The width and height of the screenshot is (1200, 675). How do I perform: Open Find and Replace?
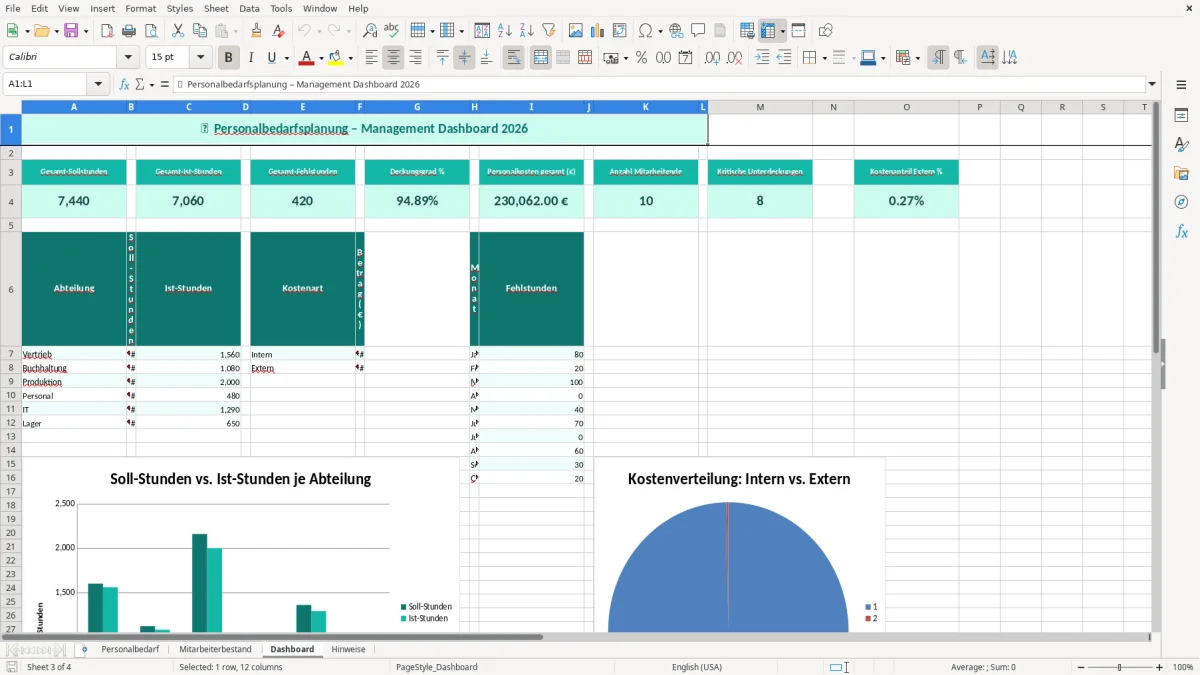point(370,31)
